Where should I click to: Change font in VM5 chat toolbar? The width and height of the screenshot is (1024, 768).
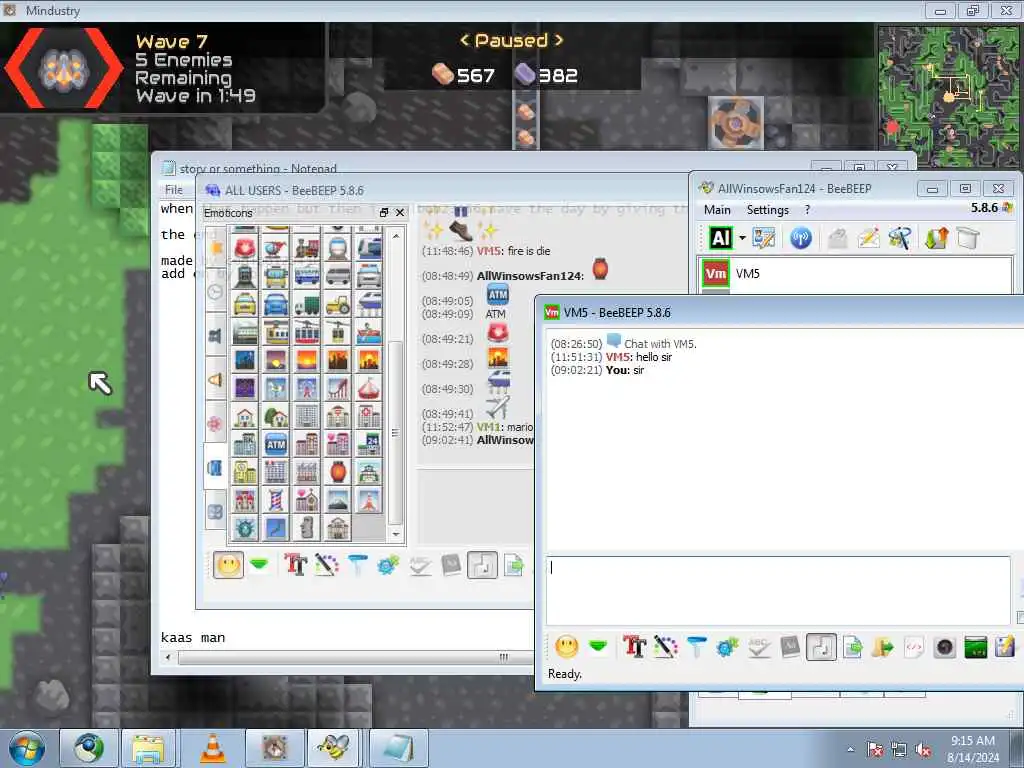(633, 647)
